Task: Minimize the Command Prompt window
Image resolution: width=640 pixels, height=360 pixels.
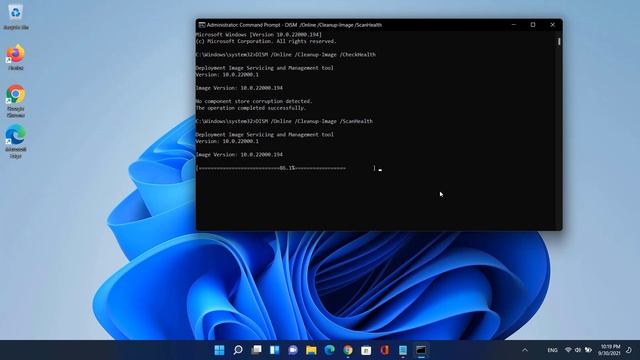Action: click(x=514, y=25)
